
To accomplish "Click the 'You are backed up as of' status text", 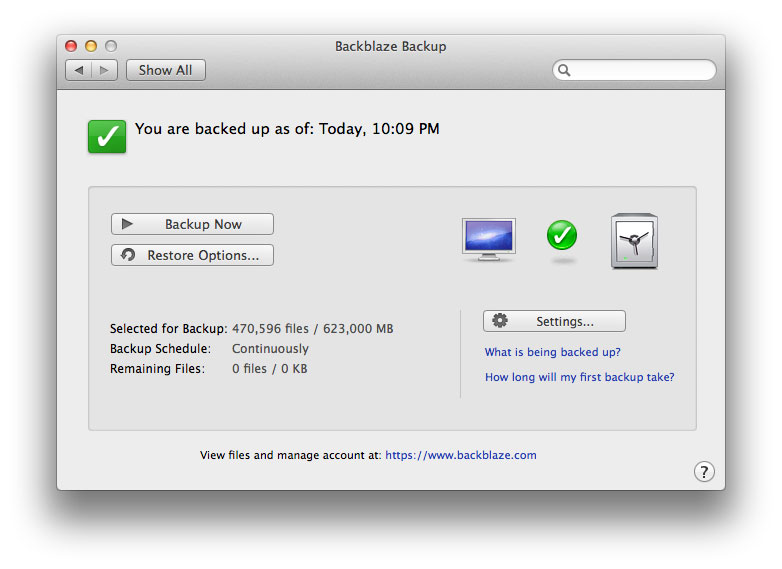I will point(287,129).
